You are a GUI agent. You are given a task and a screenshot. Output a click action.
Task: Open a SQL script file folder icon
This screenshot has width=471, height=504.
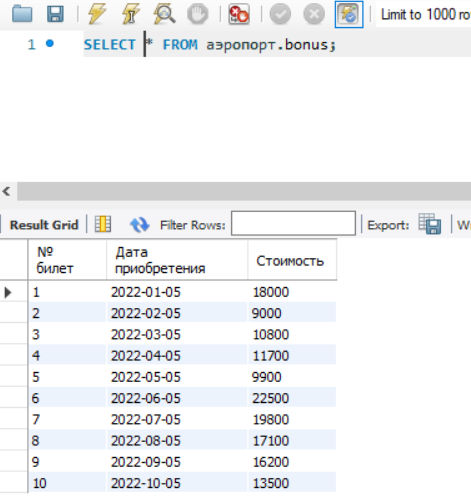(x=22, y=14)
